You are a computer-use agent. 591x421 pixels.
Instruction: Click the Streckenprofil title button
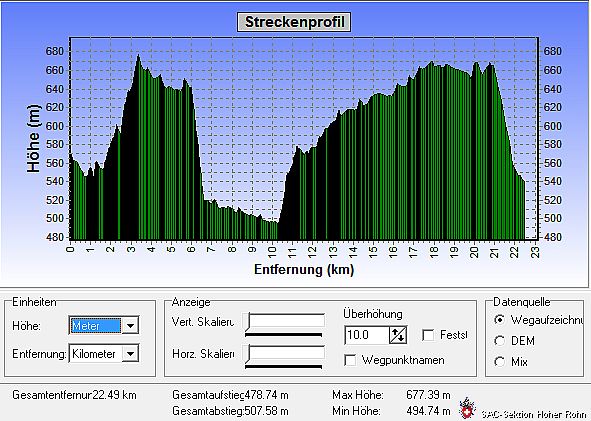[x=294, y=22]
